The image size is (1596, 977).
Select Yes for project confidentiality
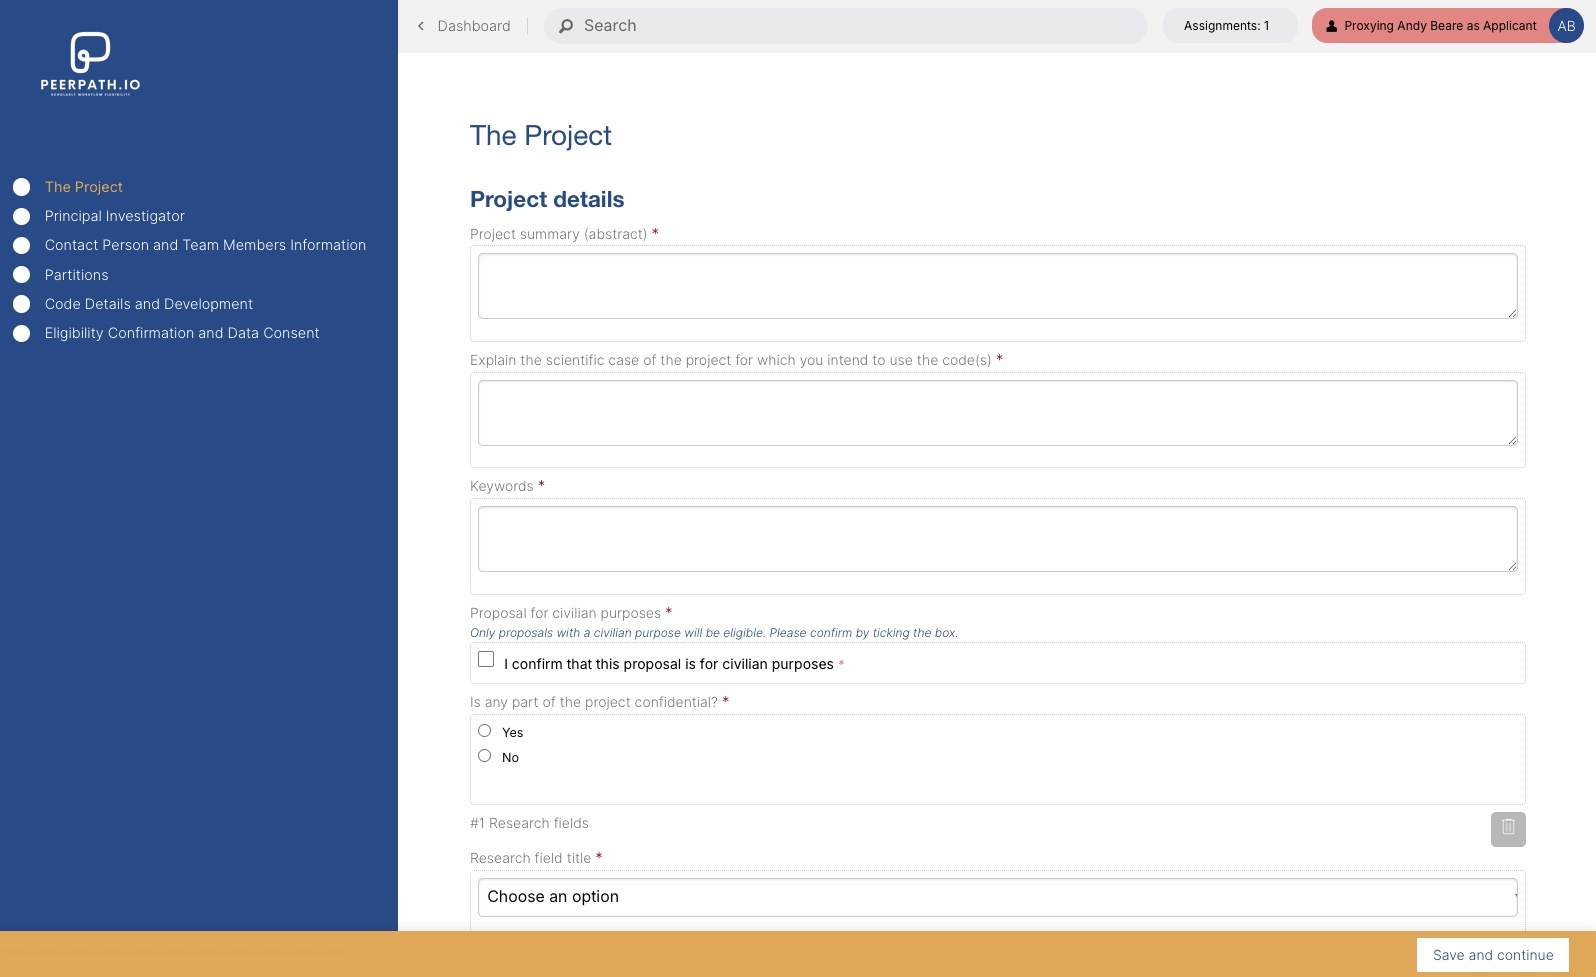pos(485,731)
